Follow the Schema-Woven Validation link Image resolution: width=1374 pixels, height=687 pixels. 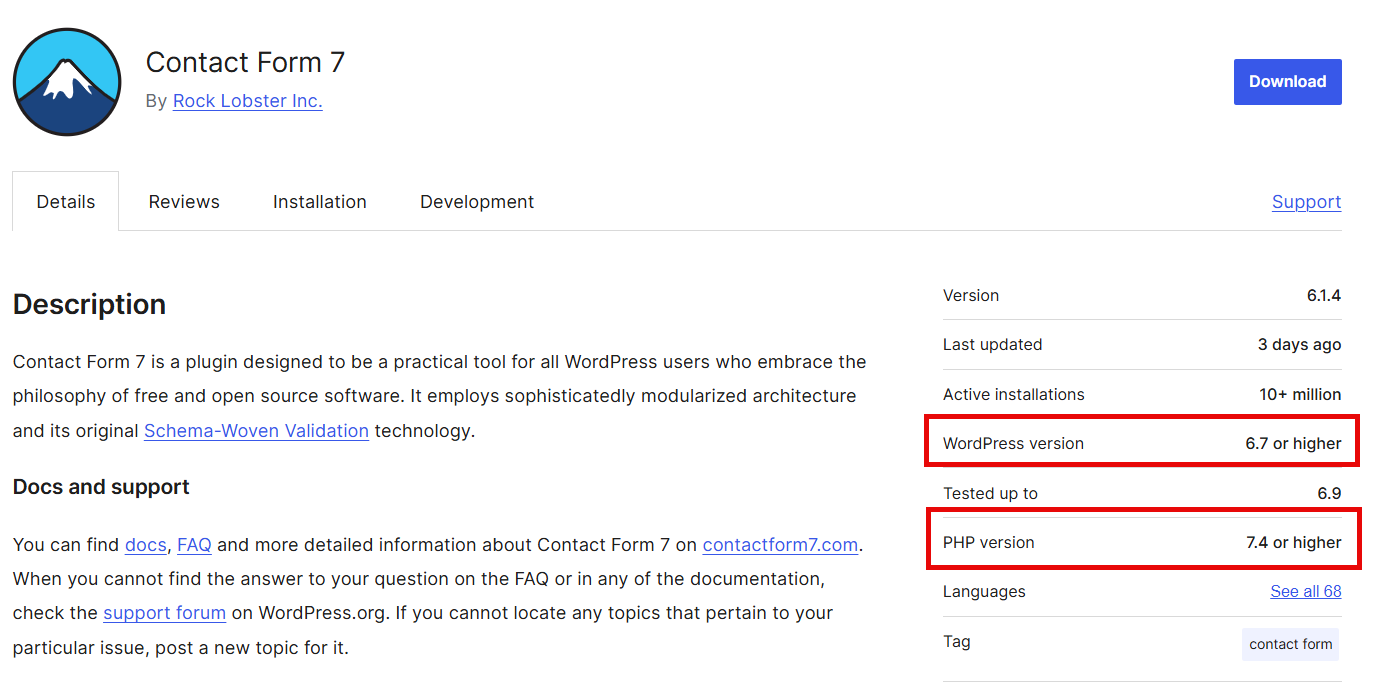pyautogui.click(x=256, y=431)
